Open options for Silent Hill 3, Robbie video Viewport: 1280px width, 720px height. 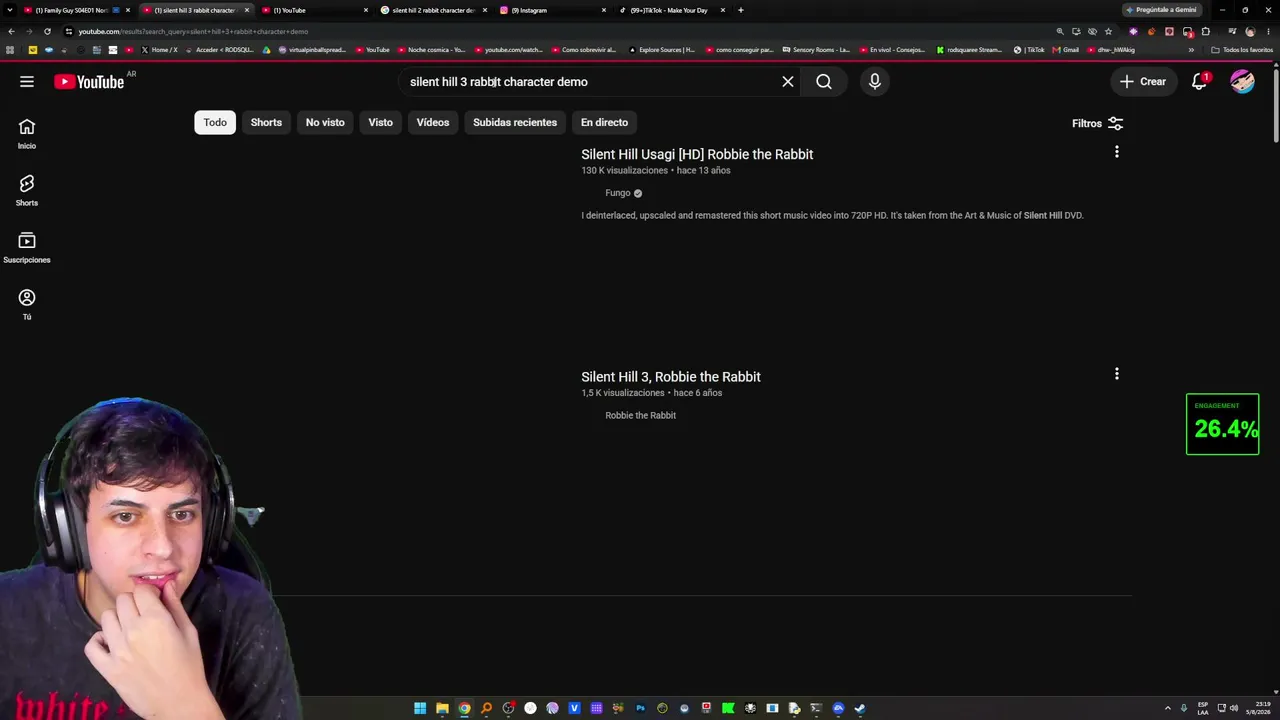point(1117,374)
